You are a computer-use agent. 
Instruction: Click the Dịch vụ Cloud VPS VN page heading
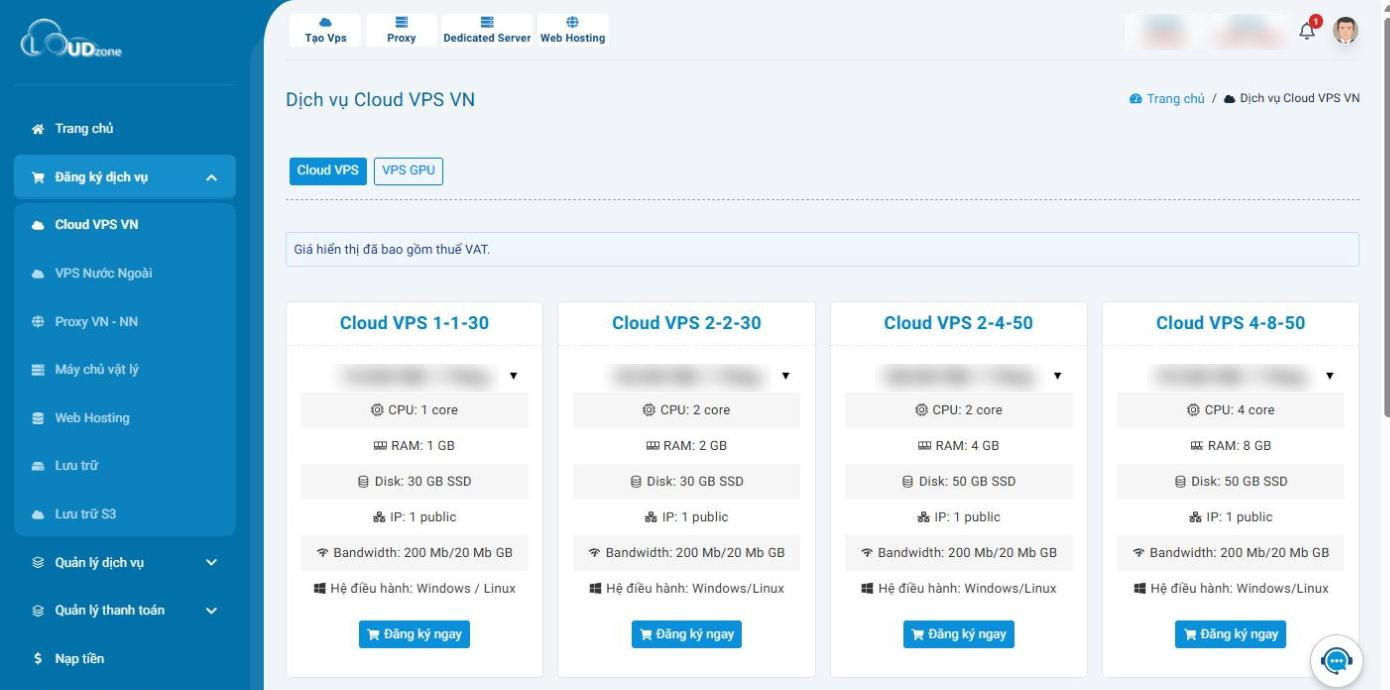point(380,100)
